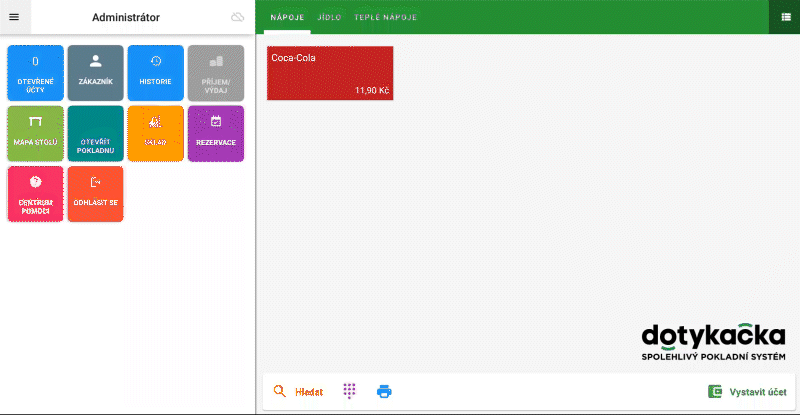Viewport: 800px width, 415px height.
Task: Open the hamburger menu
Action: pyautogui.click(x=14, y=17)
